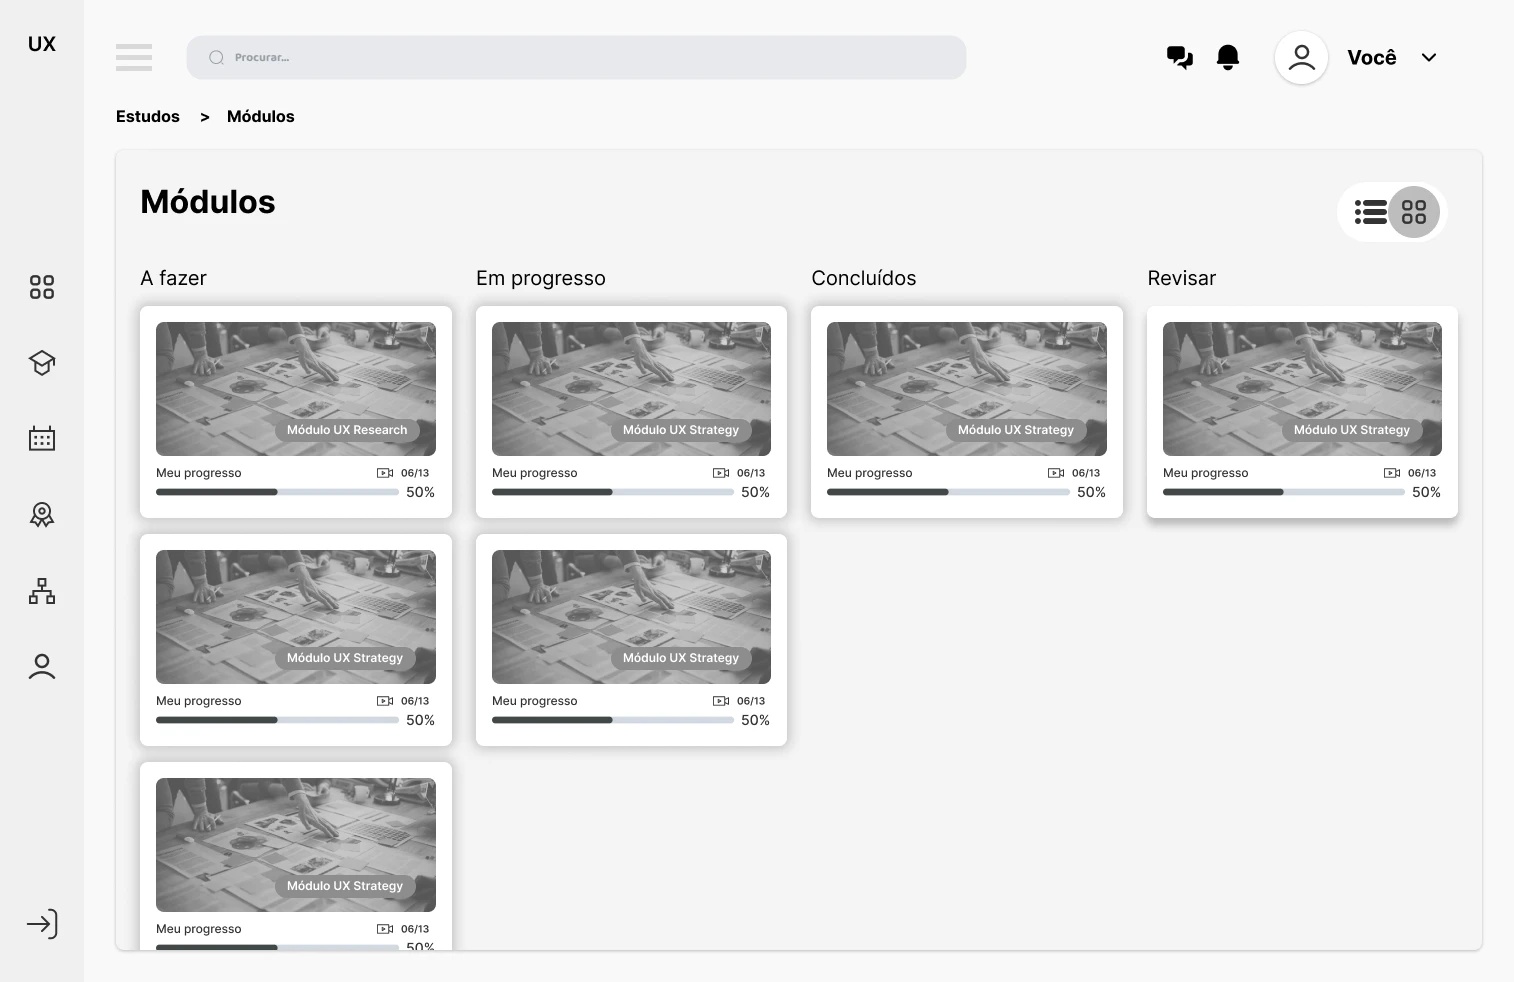
Task: Expand the Você profile dropdown arrow
Action: pos(1429,57)
